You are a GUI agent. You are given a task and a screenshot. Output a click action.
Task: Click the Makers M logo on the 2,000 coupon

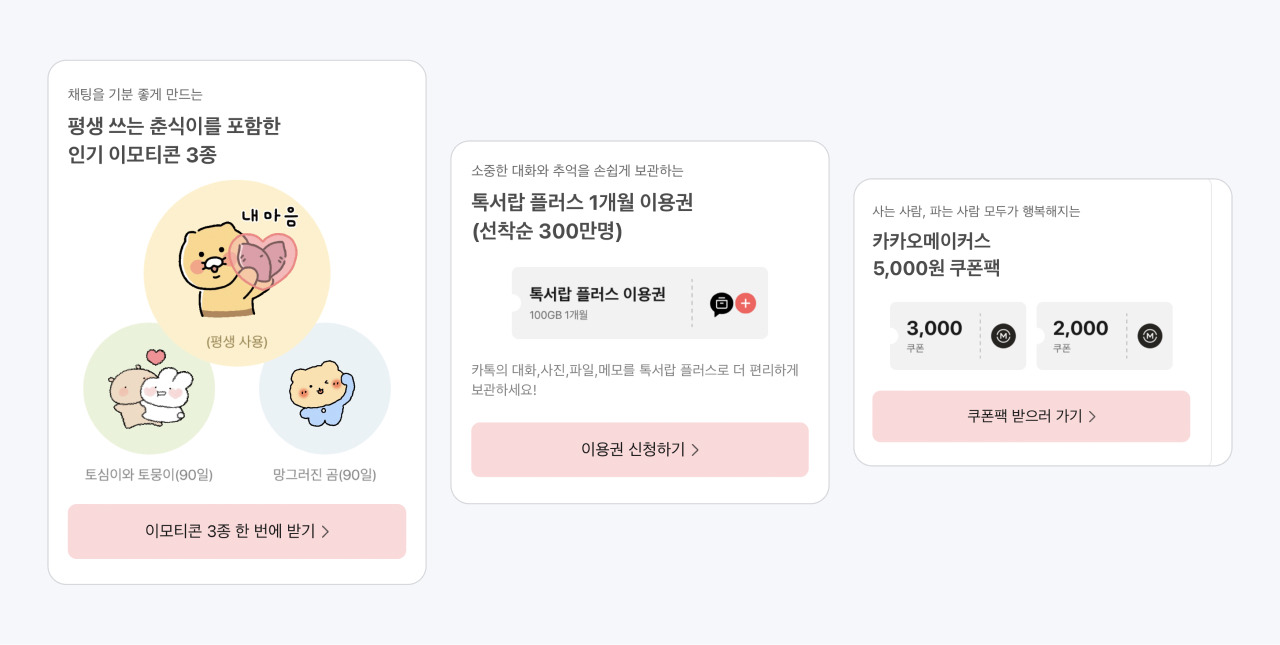[1149, 337]
